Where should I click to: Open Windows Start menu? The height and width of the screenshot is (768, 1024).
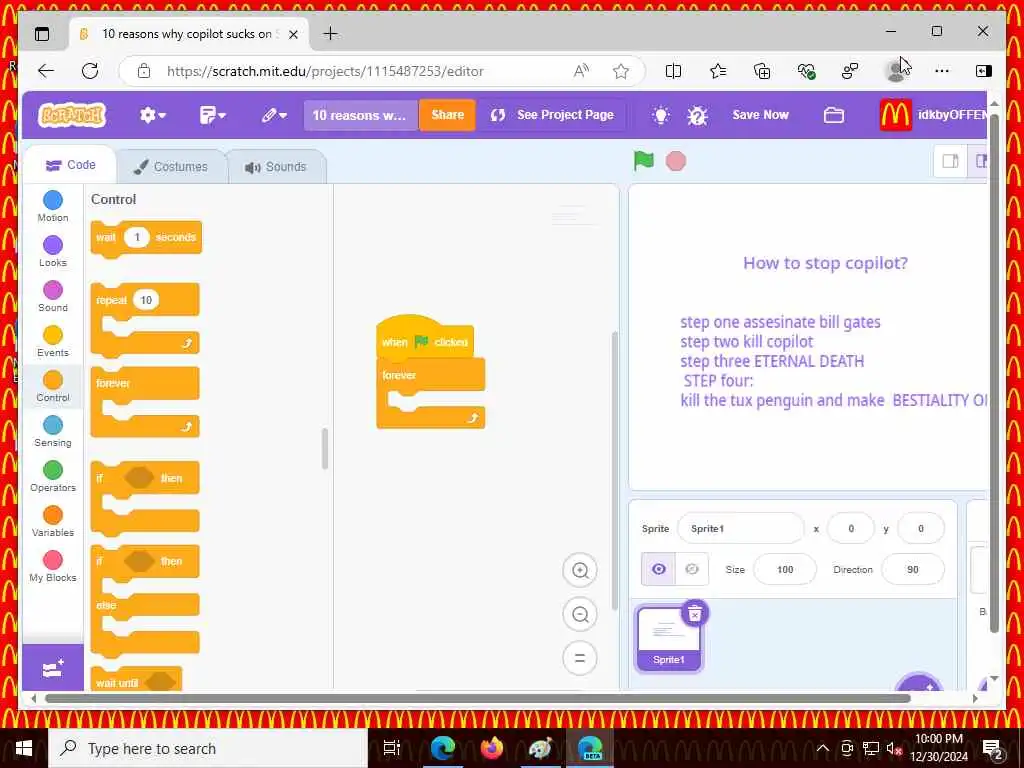click(24, 748)
